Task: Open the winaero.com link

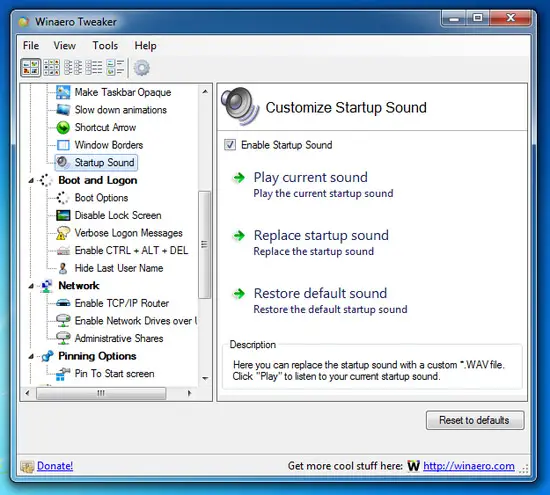Action: coord(469,466)
